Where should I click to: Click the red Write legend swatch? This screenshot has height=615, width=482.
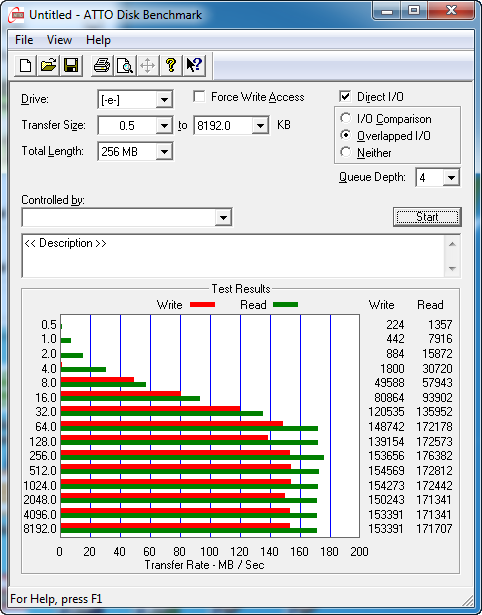(202, 304)
